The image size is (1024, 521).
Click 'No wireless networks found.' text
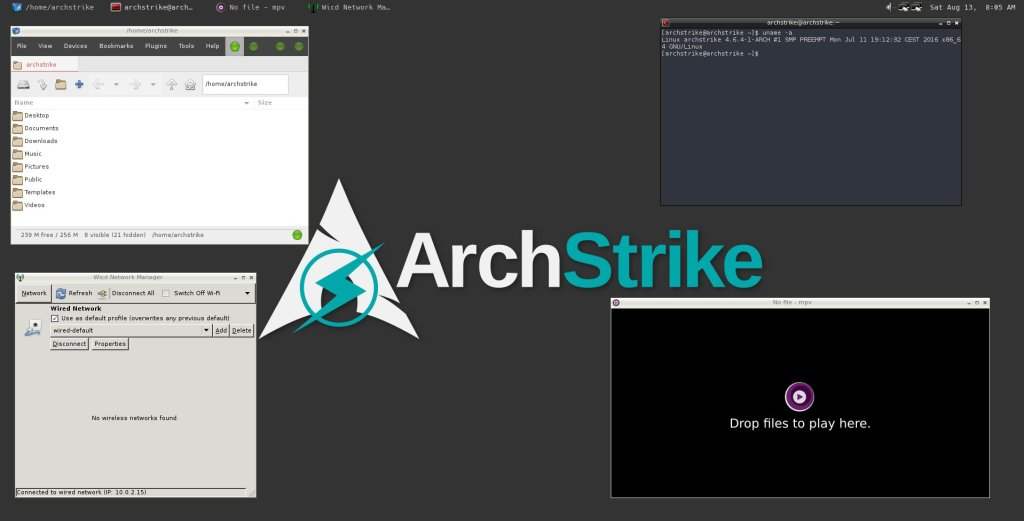[135, 418]
